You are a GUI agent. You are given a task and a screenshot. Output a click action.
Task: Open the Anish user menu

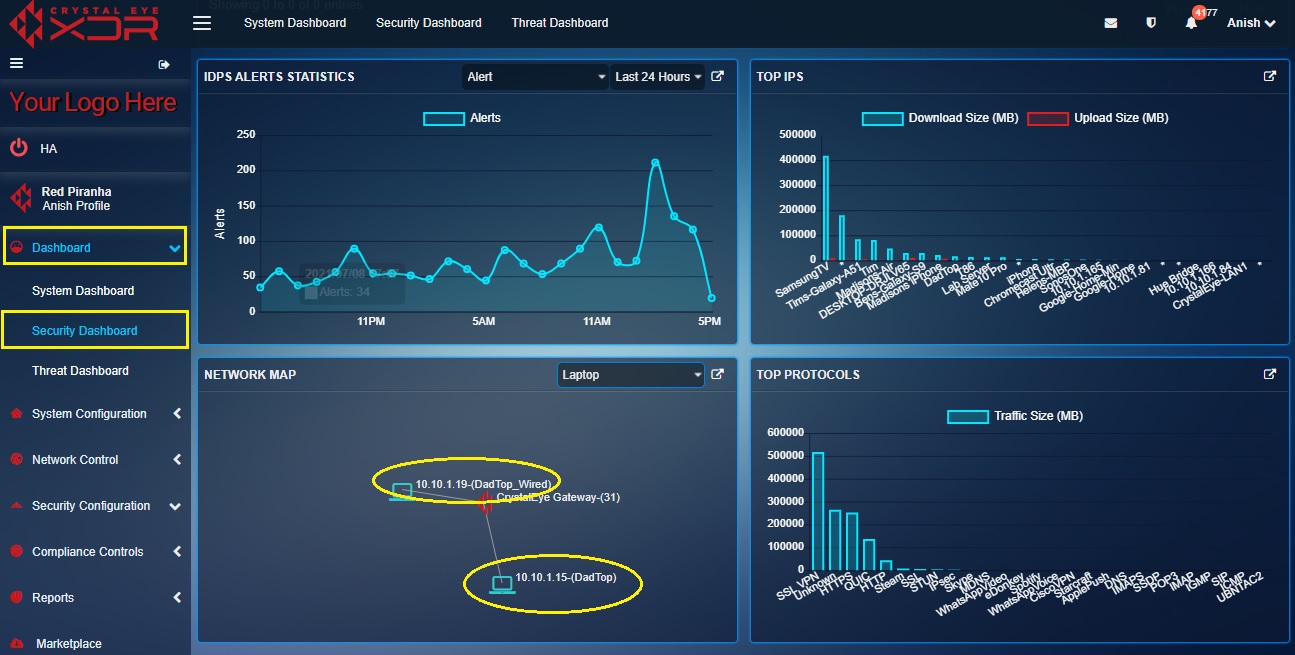click(1251, 23)
